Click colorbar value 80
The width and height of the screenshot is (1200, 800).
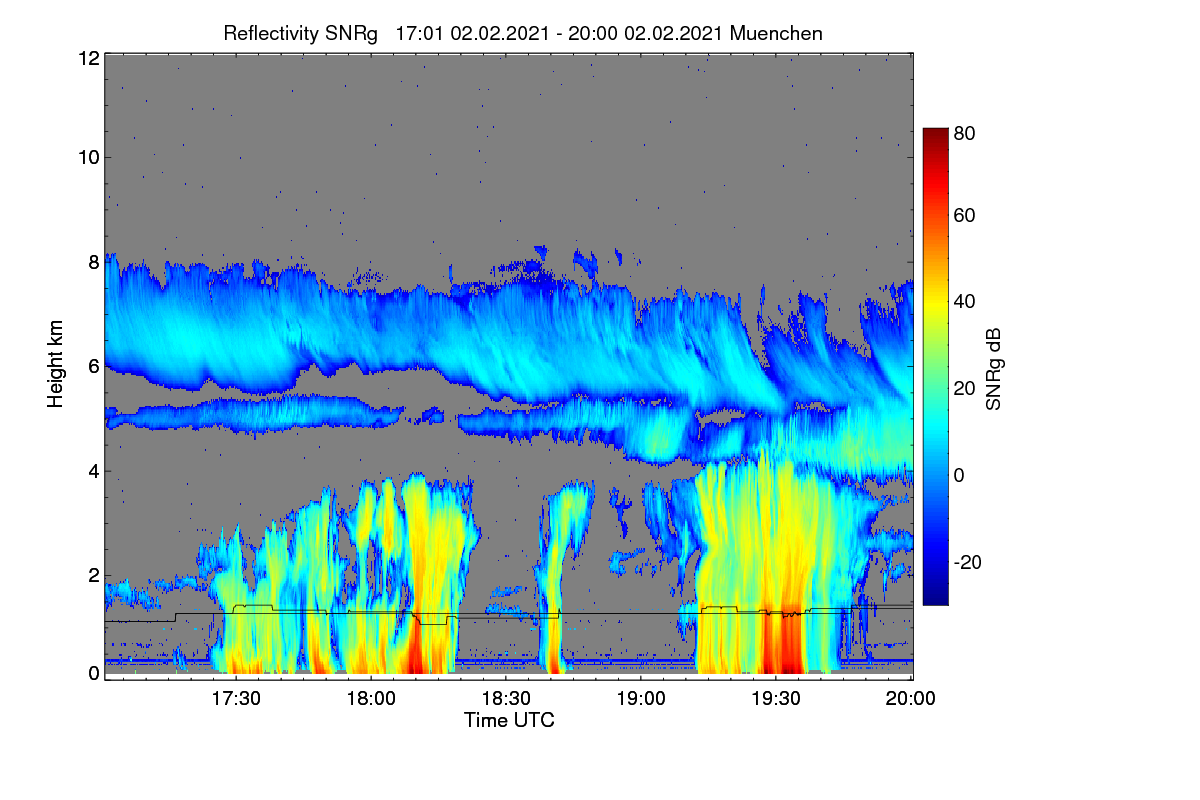pyautogui.click(x=964, y=133)
